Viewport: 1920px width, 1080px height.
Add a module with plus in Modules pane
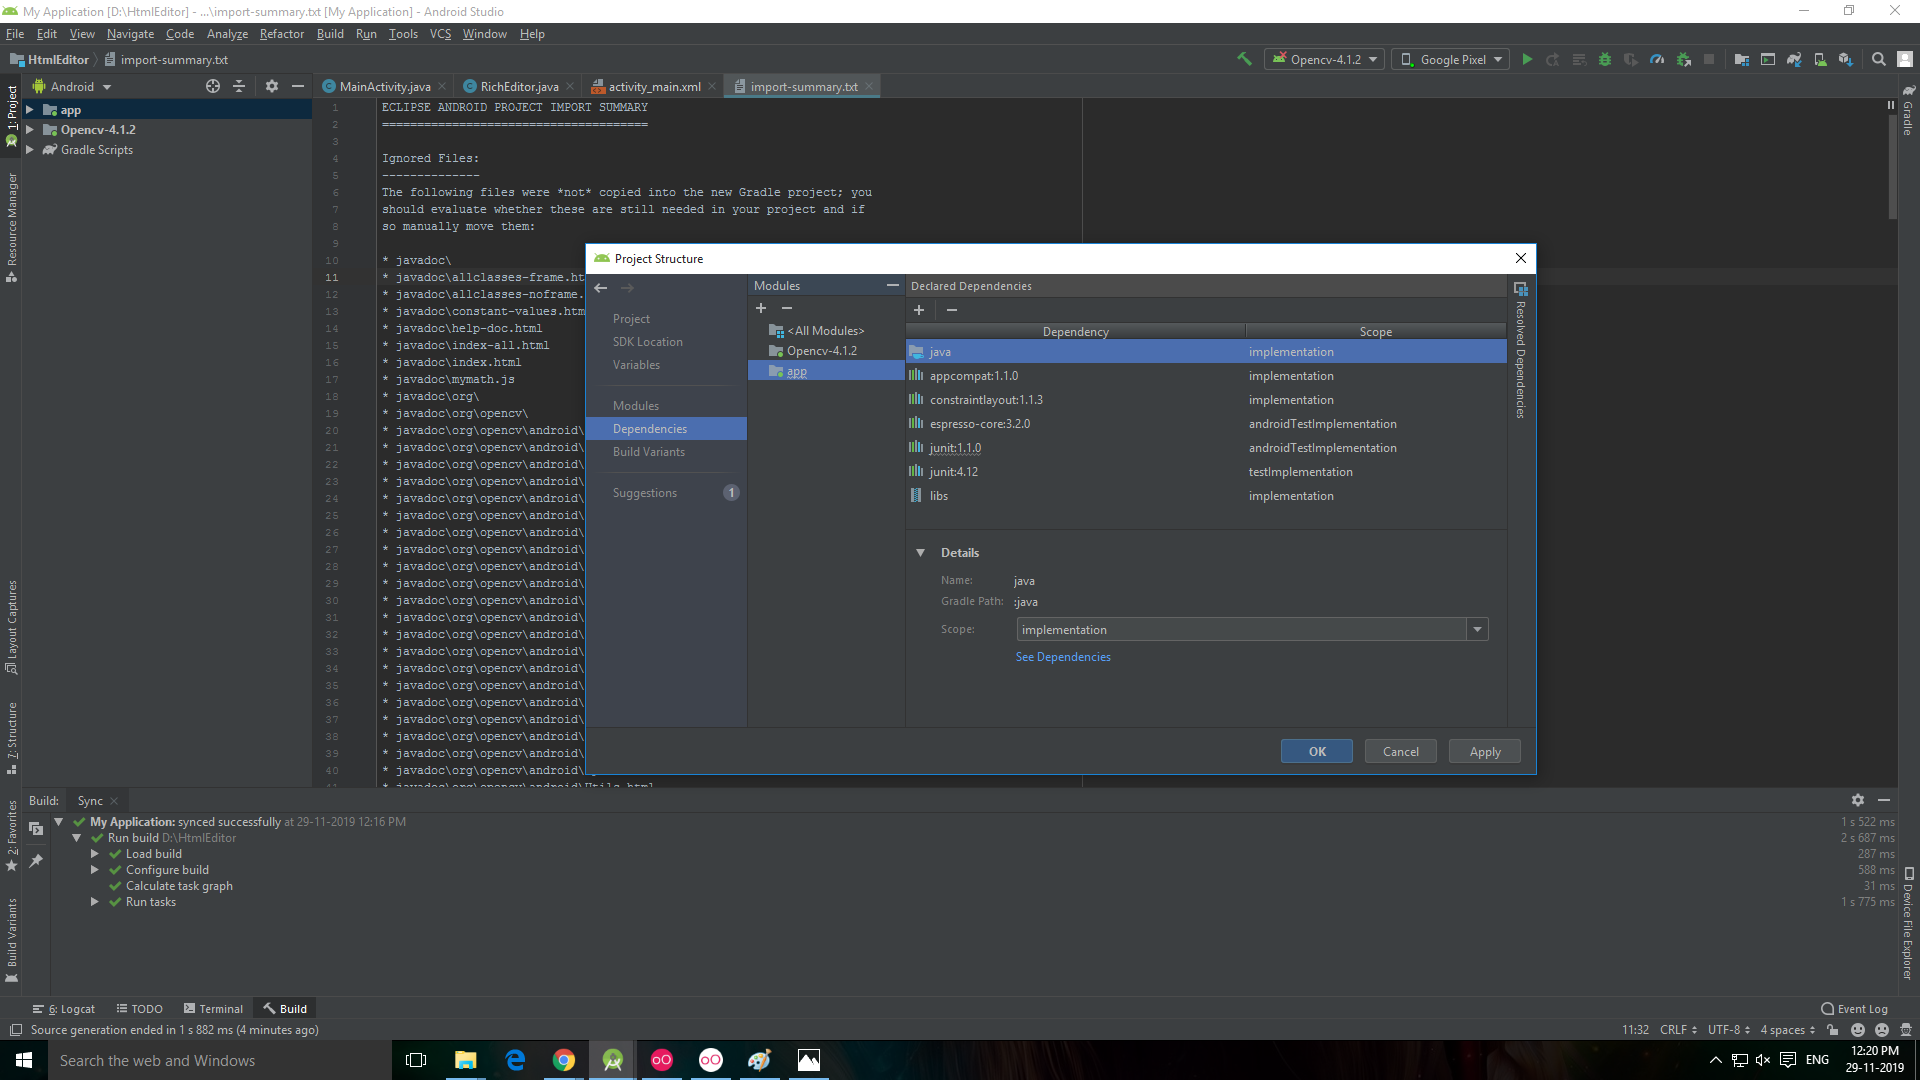pyautogui.click(x=761, y=308)
